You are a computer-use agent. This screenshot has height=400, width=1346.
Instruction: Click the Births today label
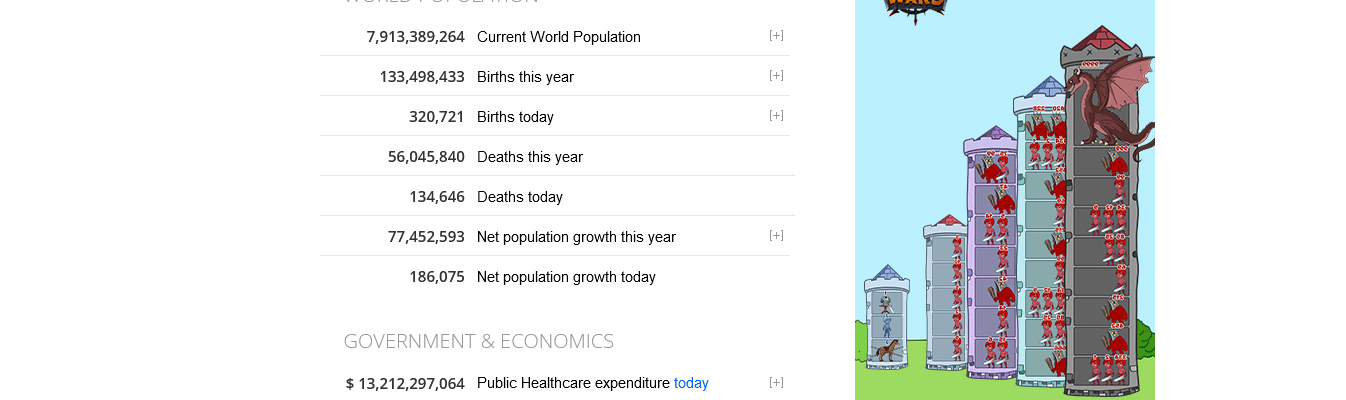(x=515, y=117)
